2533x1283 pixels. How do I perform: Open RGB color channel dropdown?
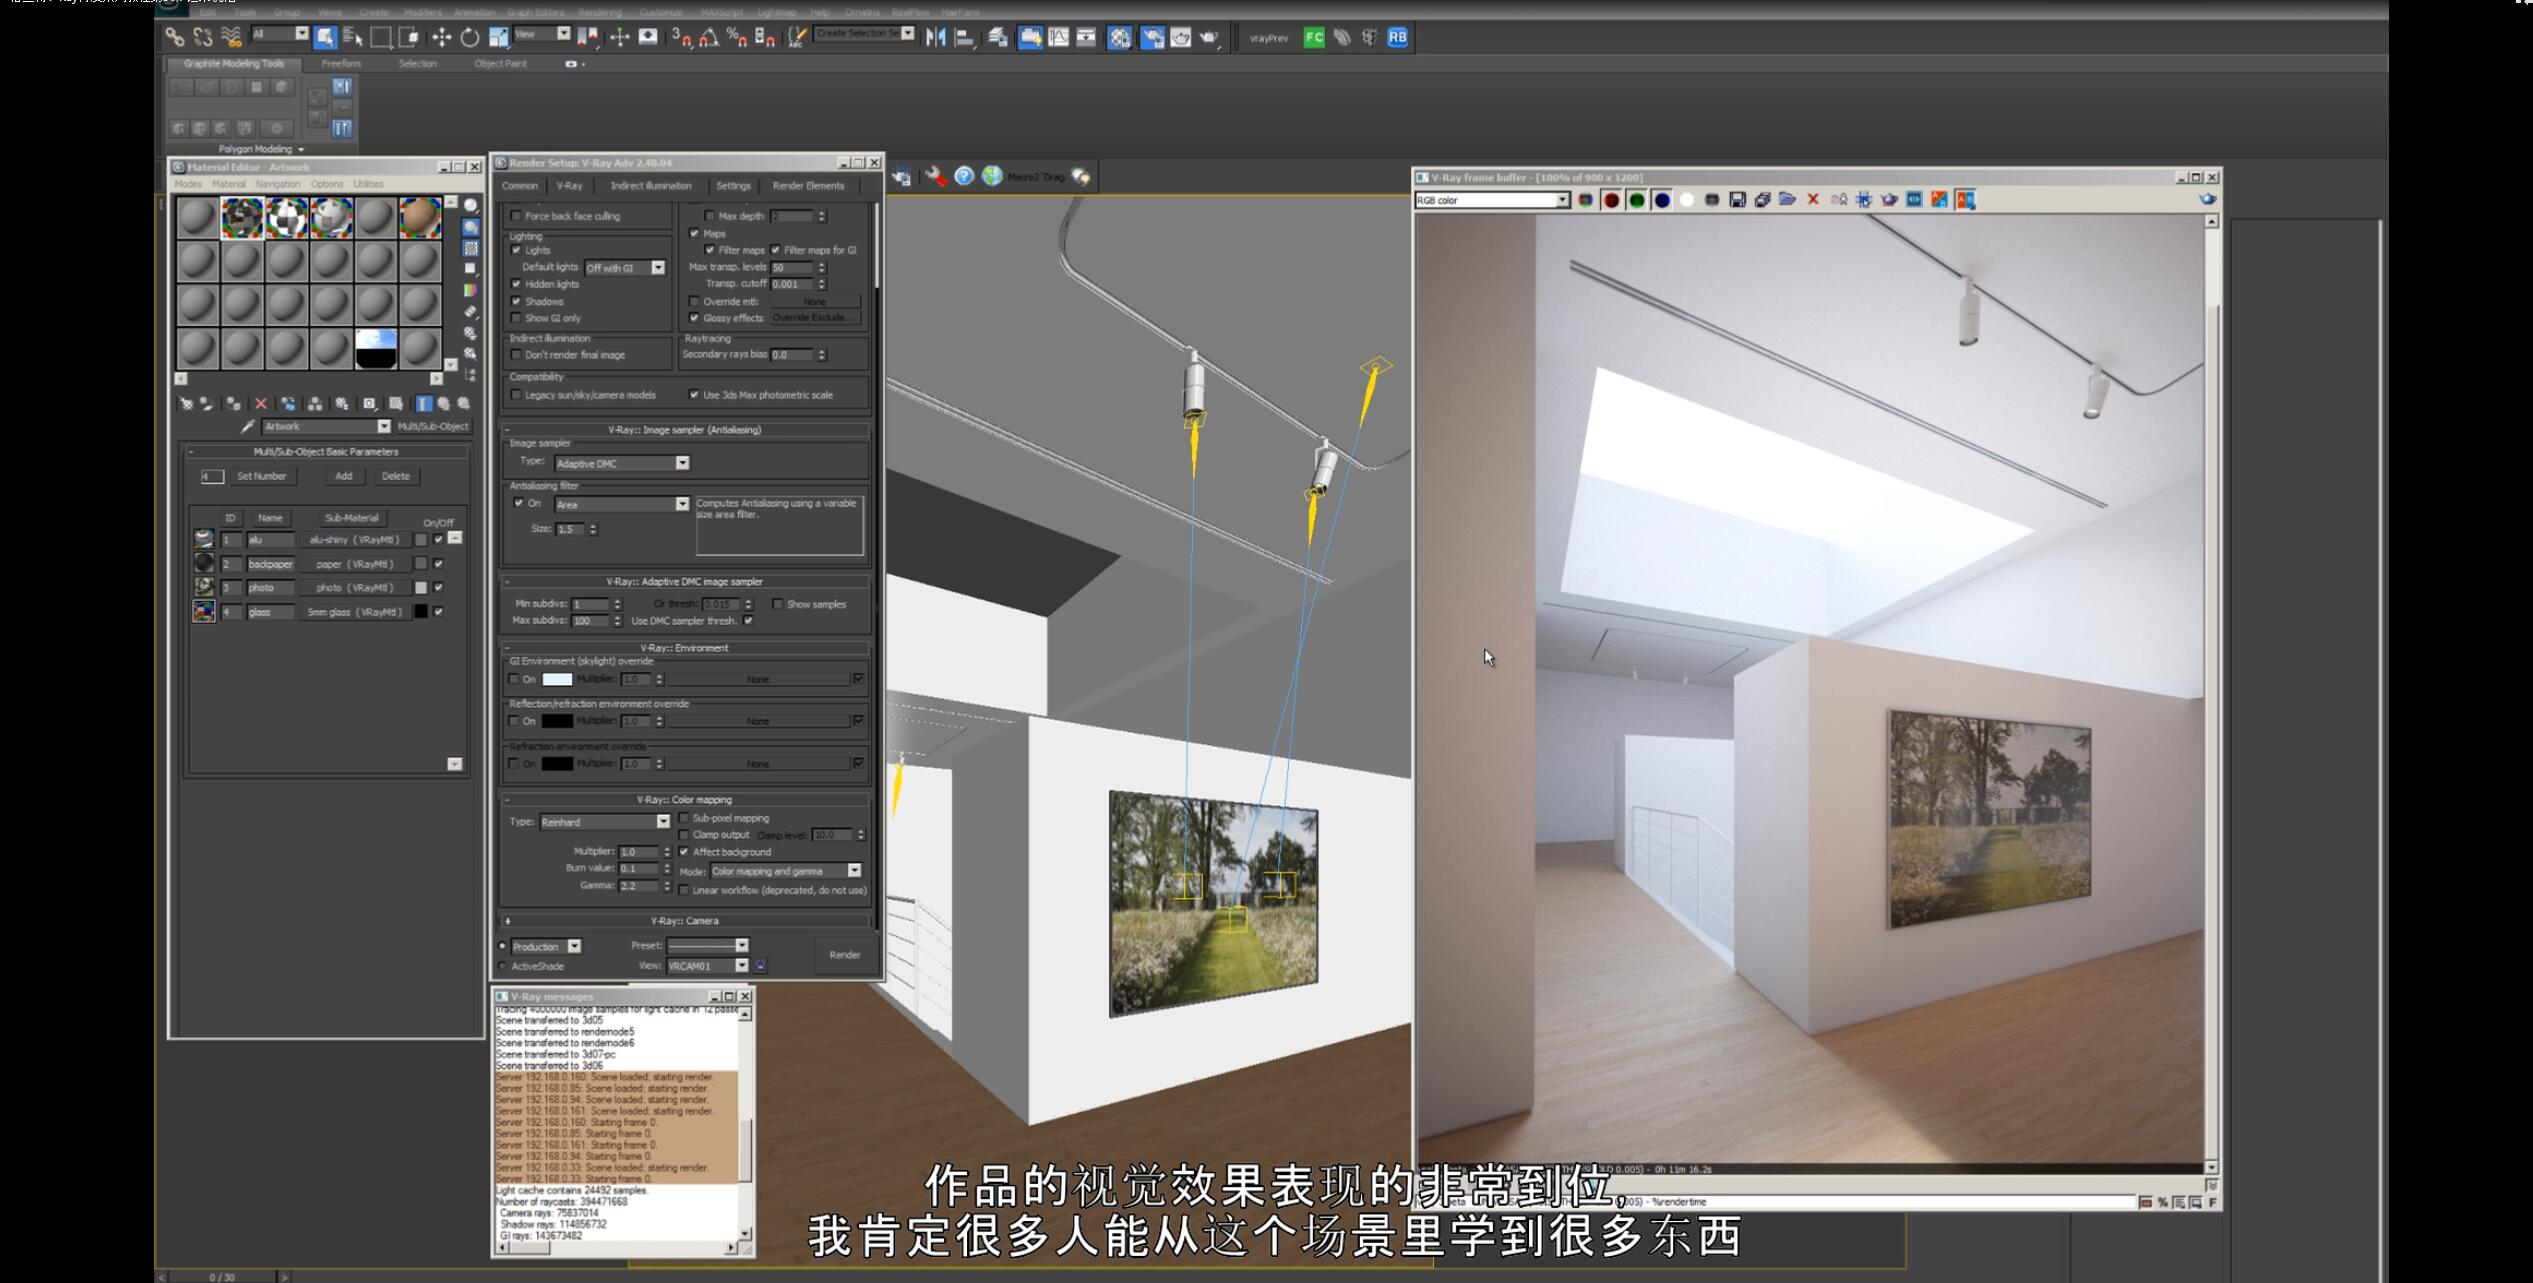(x=1492, y=200)
